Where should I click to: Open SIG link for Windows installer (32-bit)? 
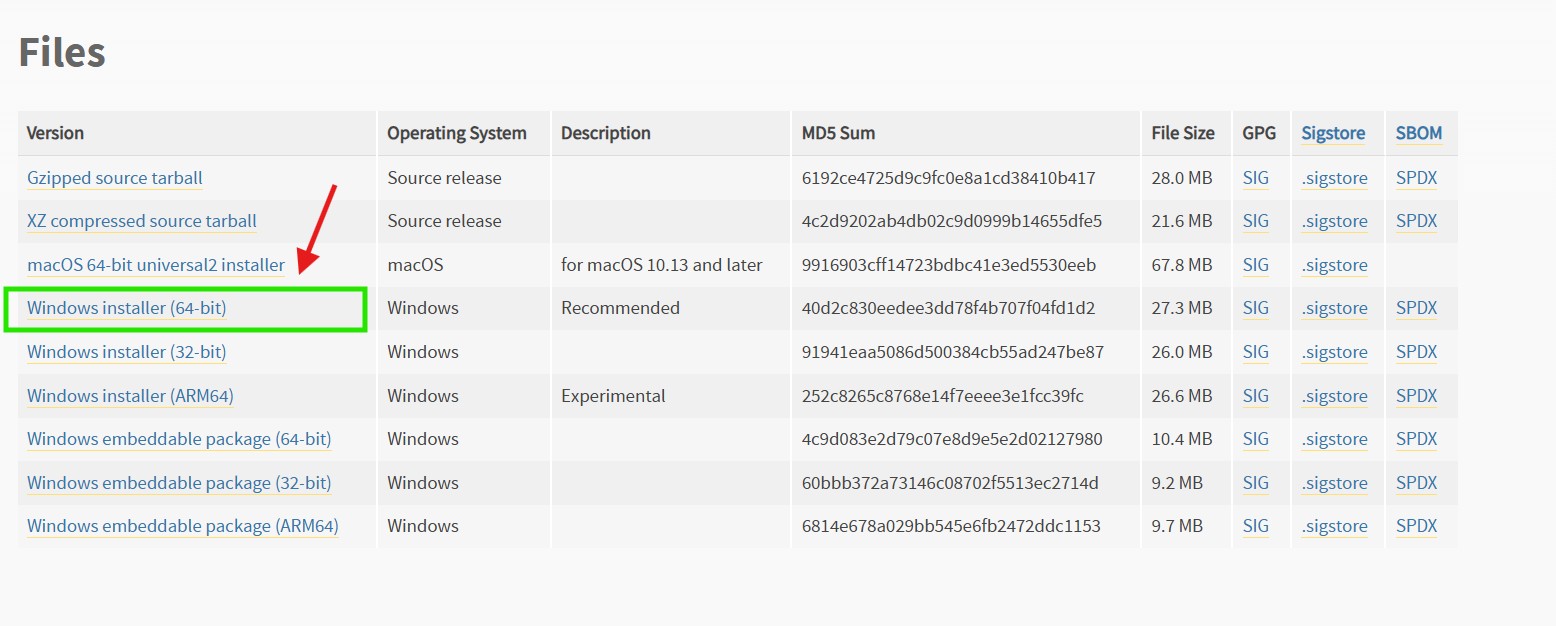click(x=1256, y=352)
